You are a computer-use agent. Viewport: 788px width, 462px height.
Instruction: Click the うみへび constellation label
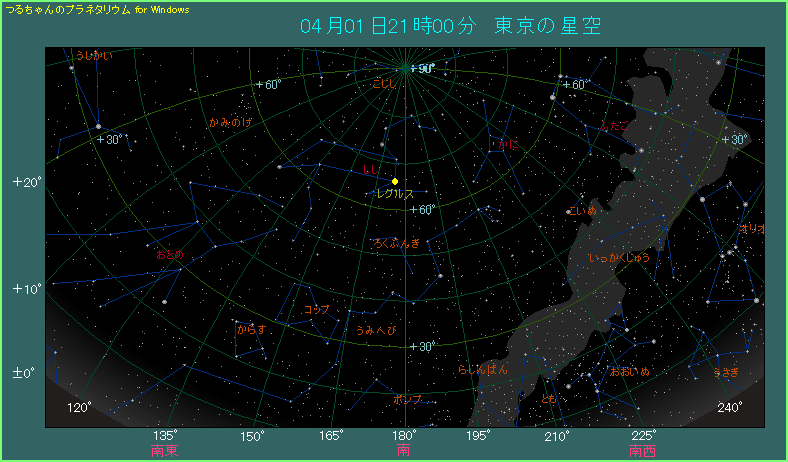(x=376, y=329)
